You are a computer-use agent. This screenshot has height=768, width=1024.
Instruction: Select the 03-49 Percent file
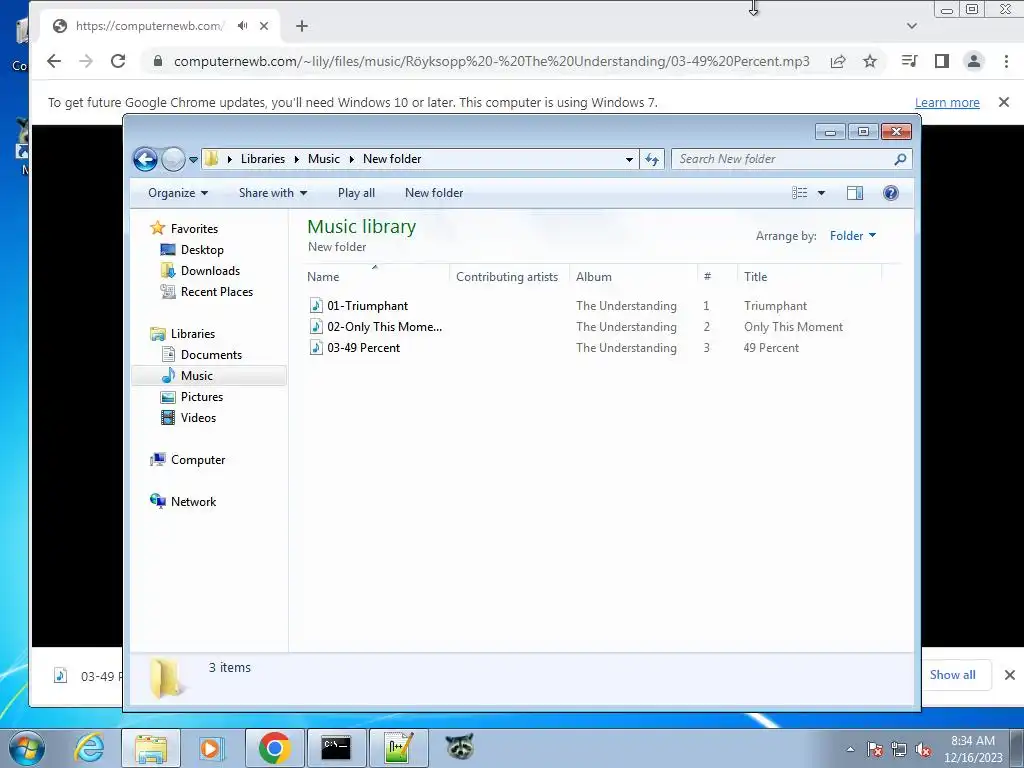point(364,348)
